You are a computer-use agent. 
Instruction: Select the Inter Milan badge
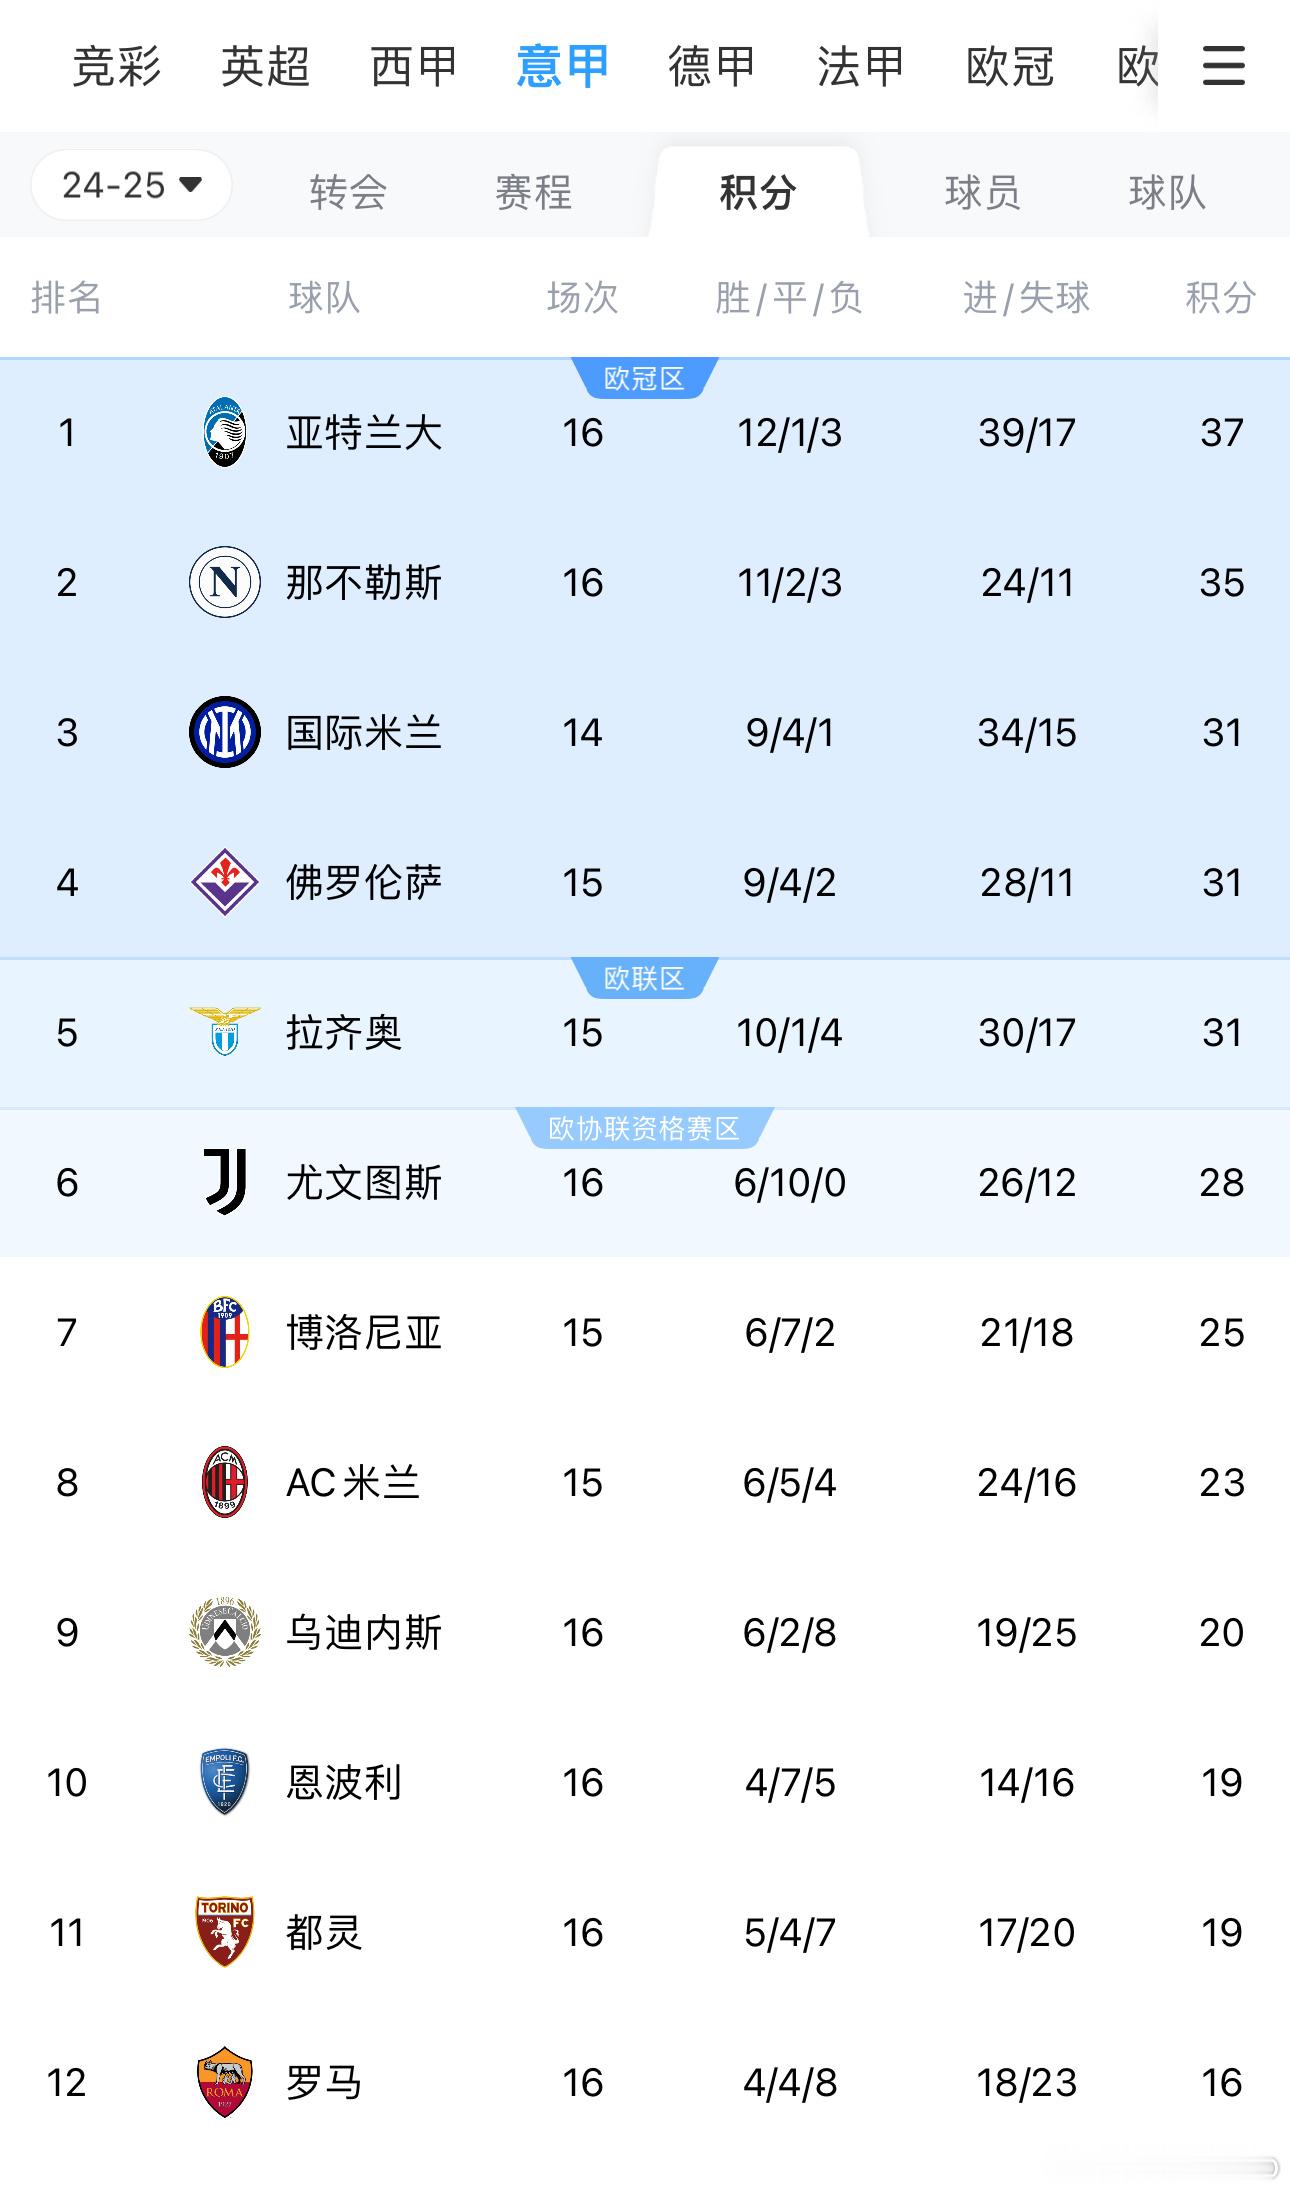[225, 732]
